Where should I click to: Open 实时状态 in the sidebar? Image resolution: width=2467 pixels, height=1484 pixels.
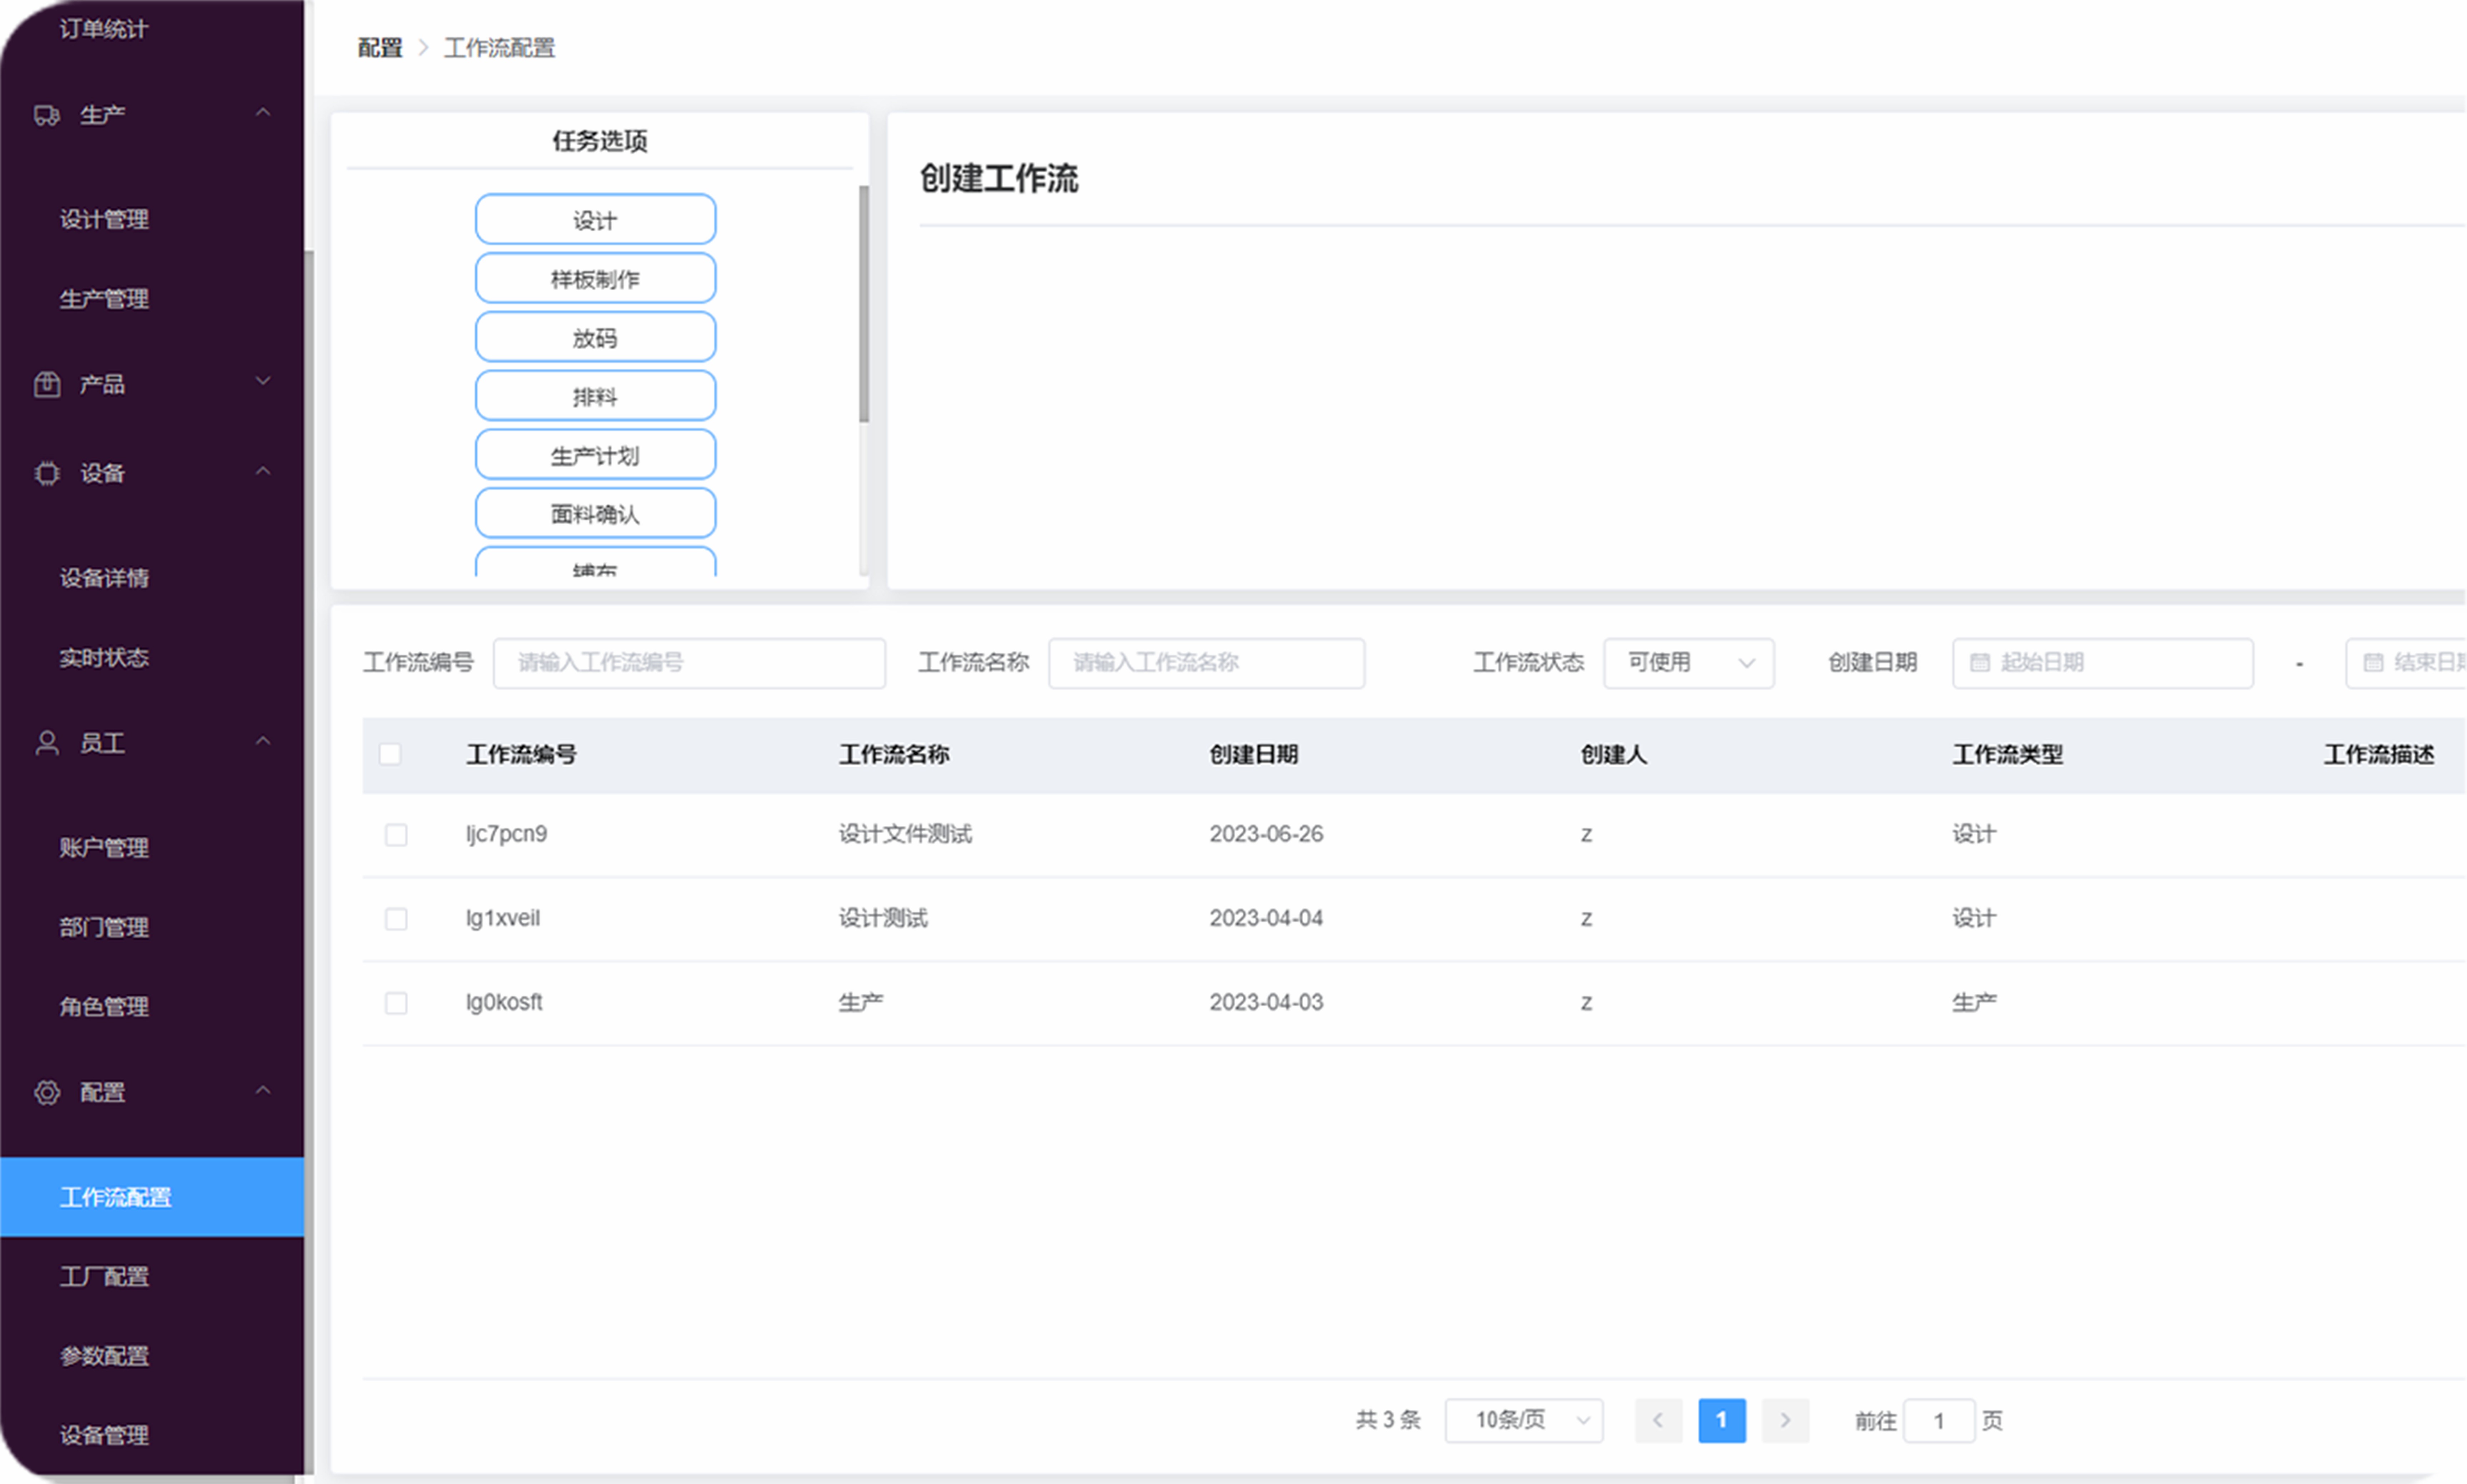[x=104, y=658]
